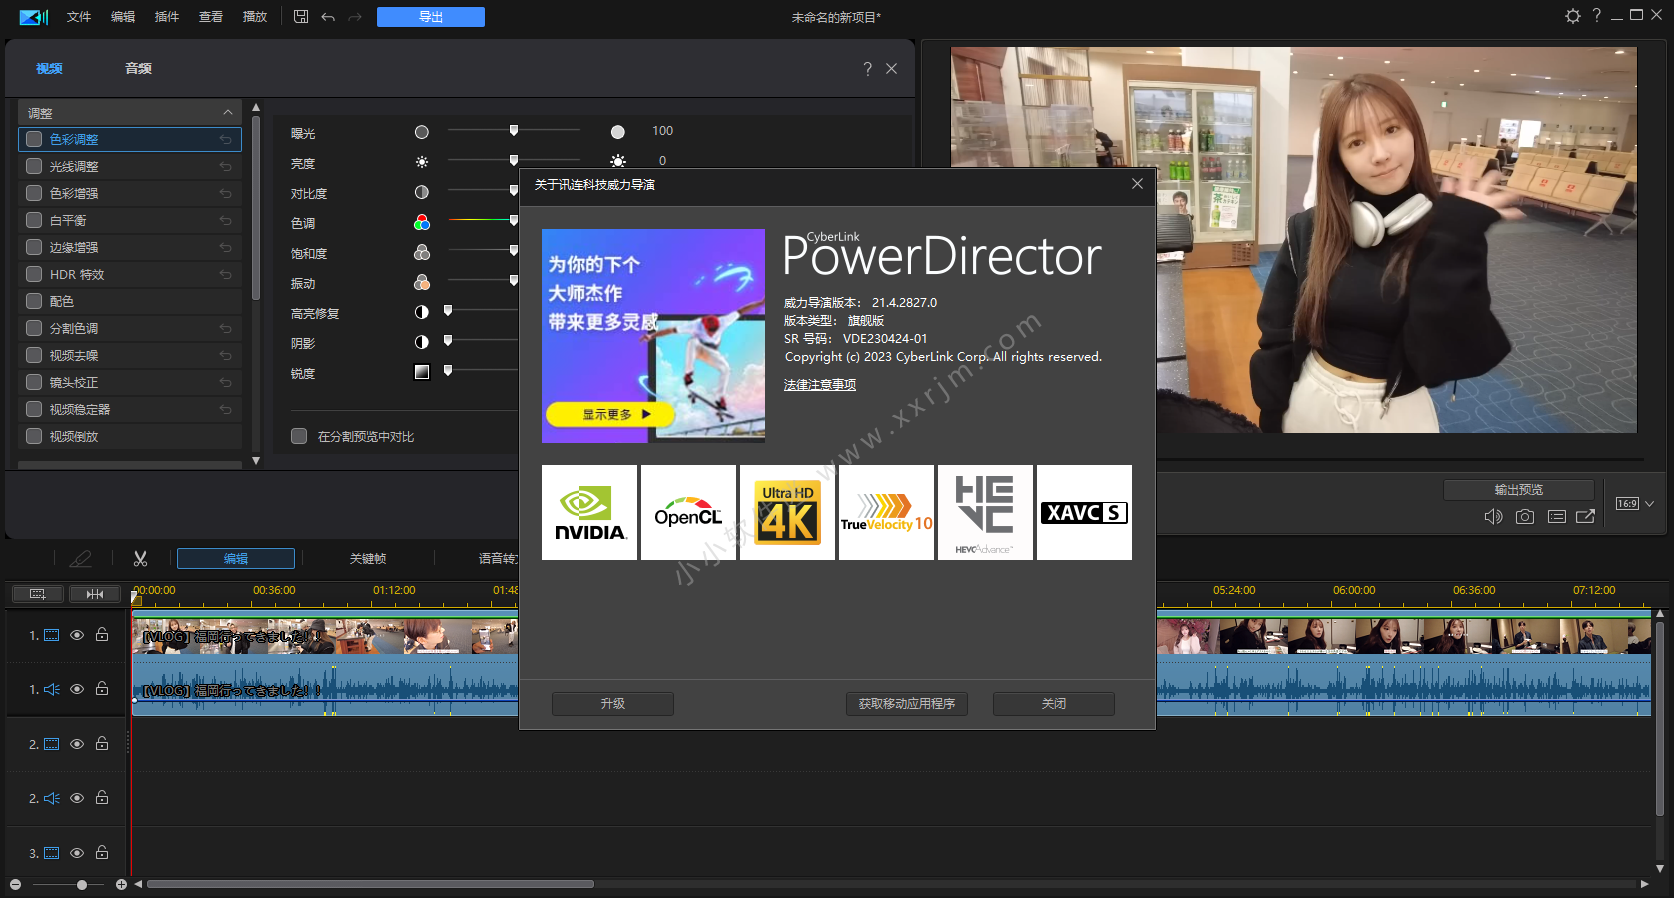
Task: Enable the 白平衡 checkbox
Action: (x=34, y=221)
